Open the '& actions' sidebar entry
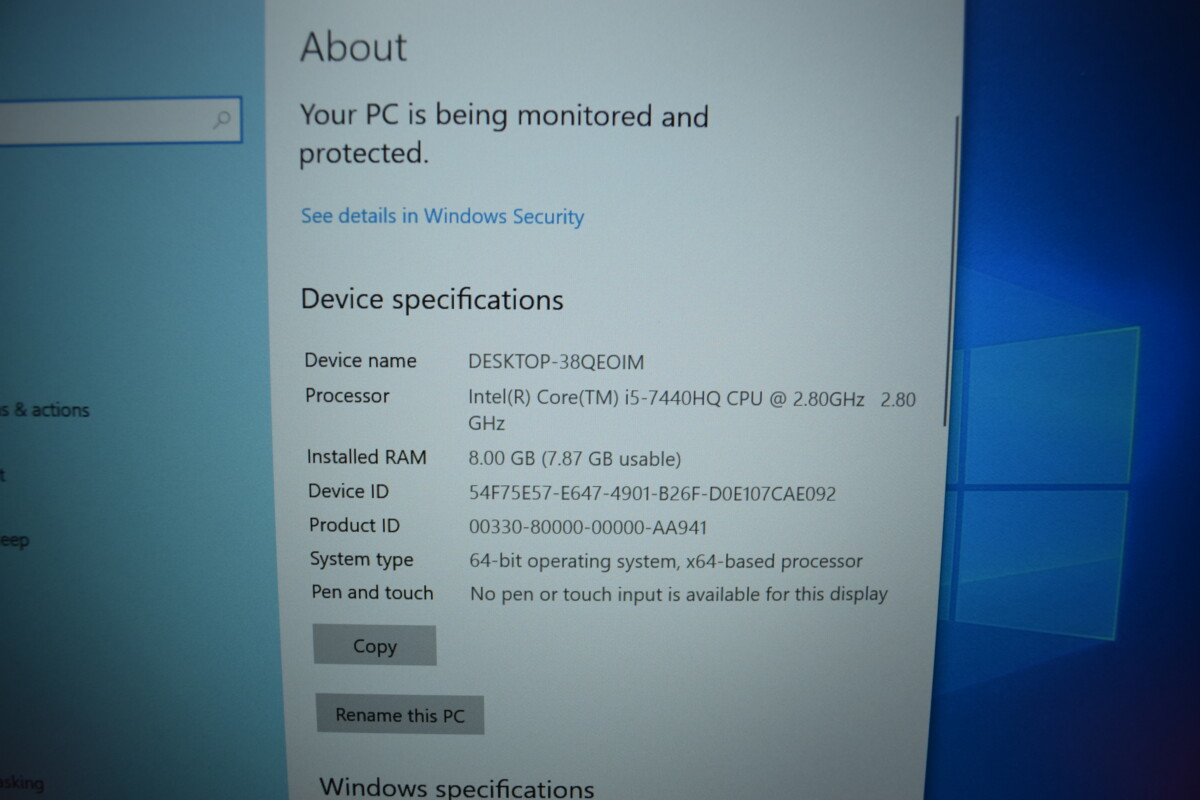Viewport: 1200px width, 800px height. coord(45,410)
